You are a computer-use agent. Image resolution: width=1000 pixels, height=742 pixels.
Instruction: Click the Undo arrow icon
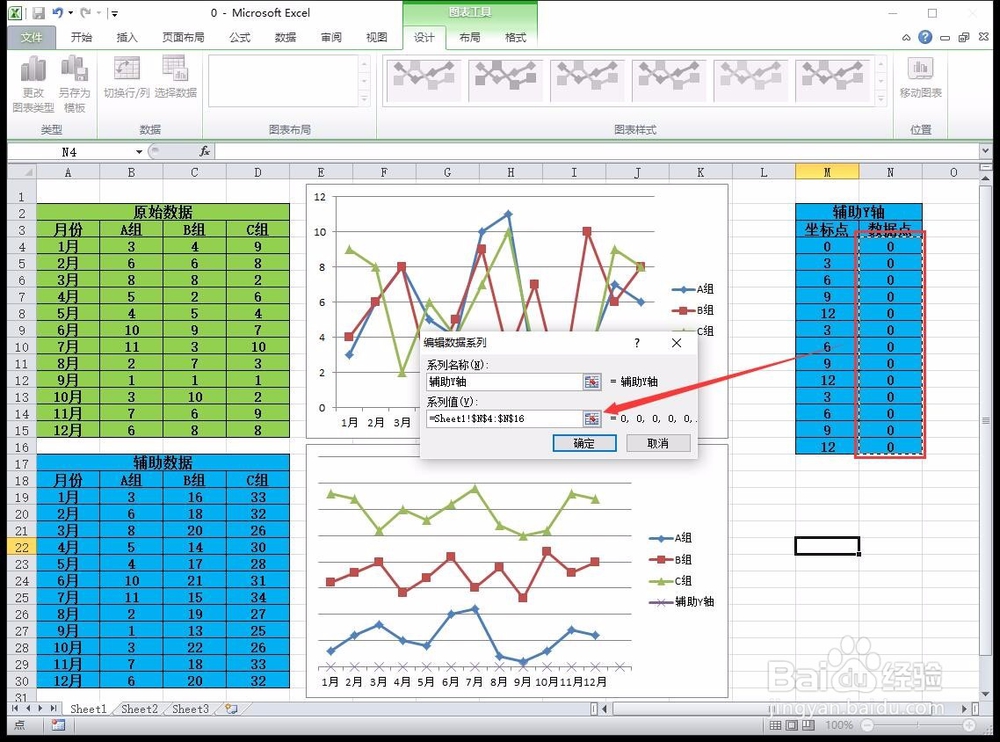pyautogui.click(x=57, y=13)
